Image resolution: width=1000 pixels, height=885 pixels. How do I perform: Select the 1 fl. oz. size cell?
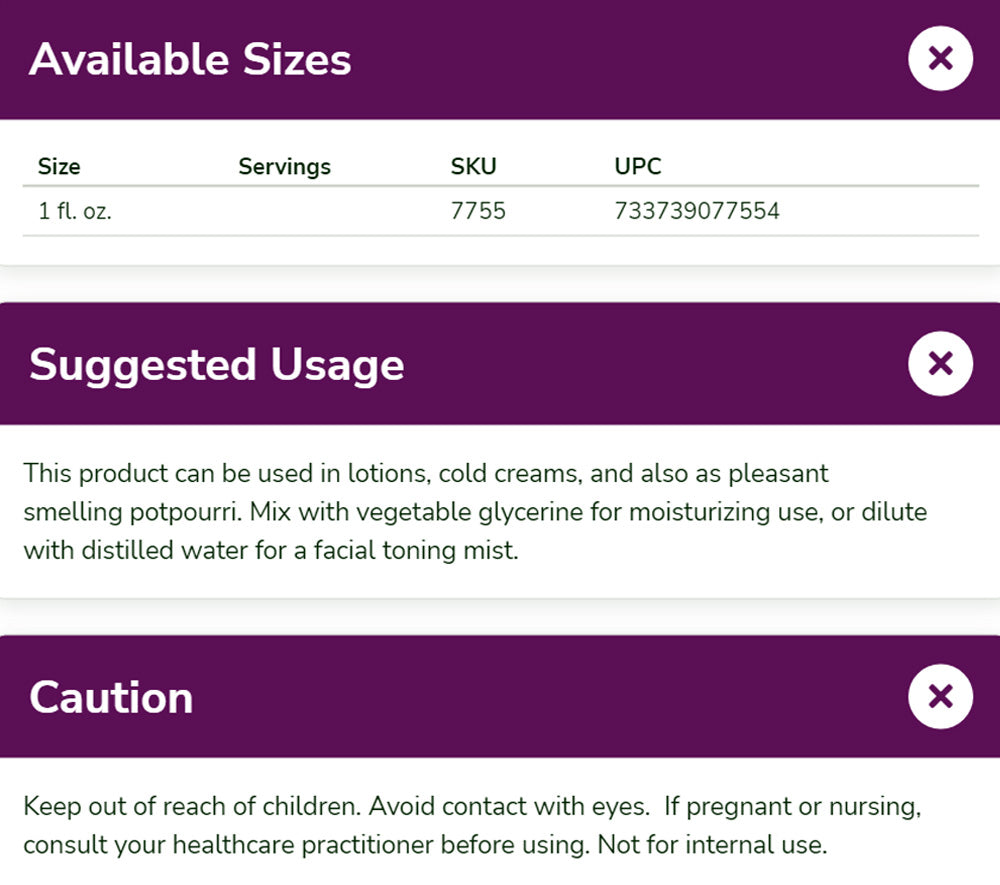74,211
